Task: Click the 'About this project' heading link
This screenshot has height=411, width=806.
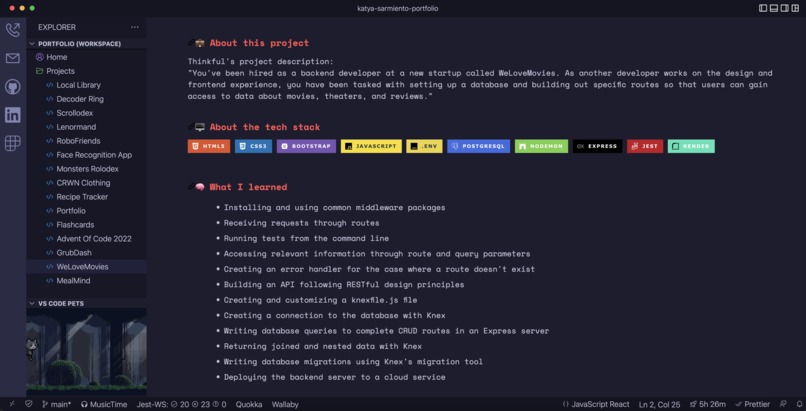Action: coord(259,43)
